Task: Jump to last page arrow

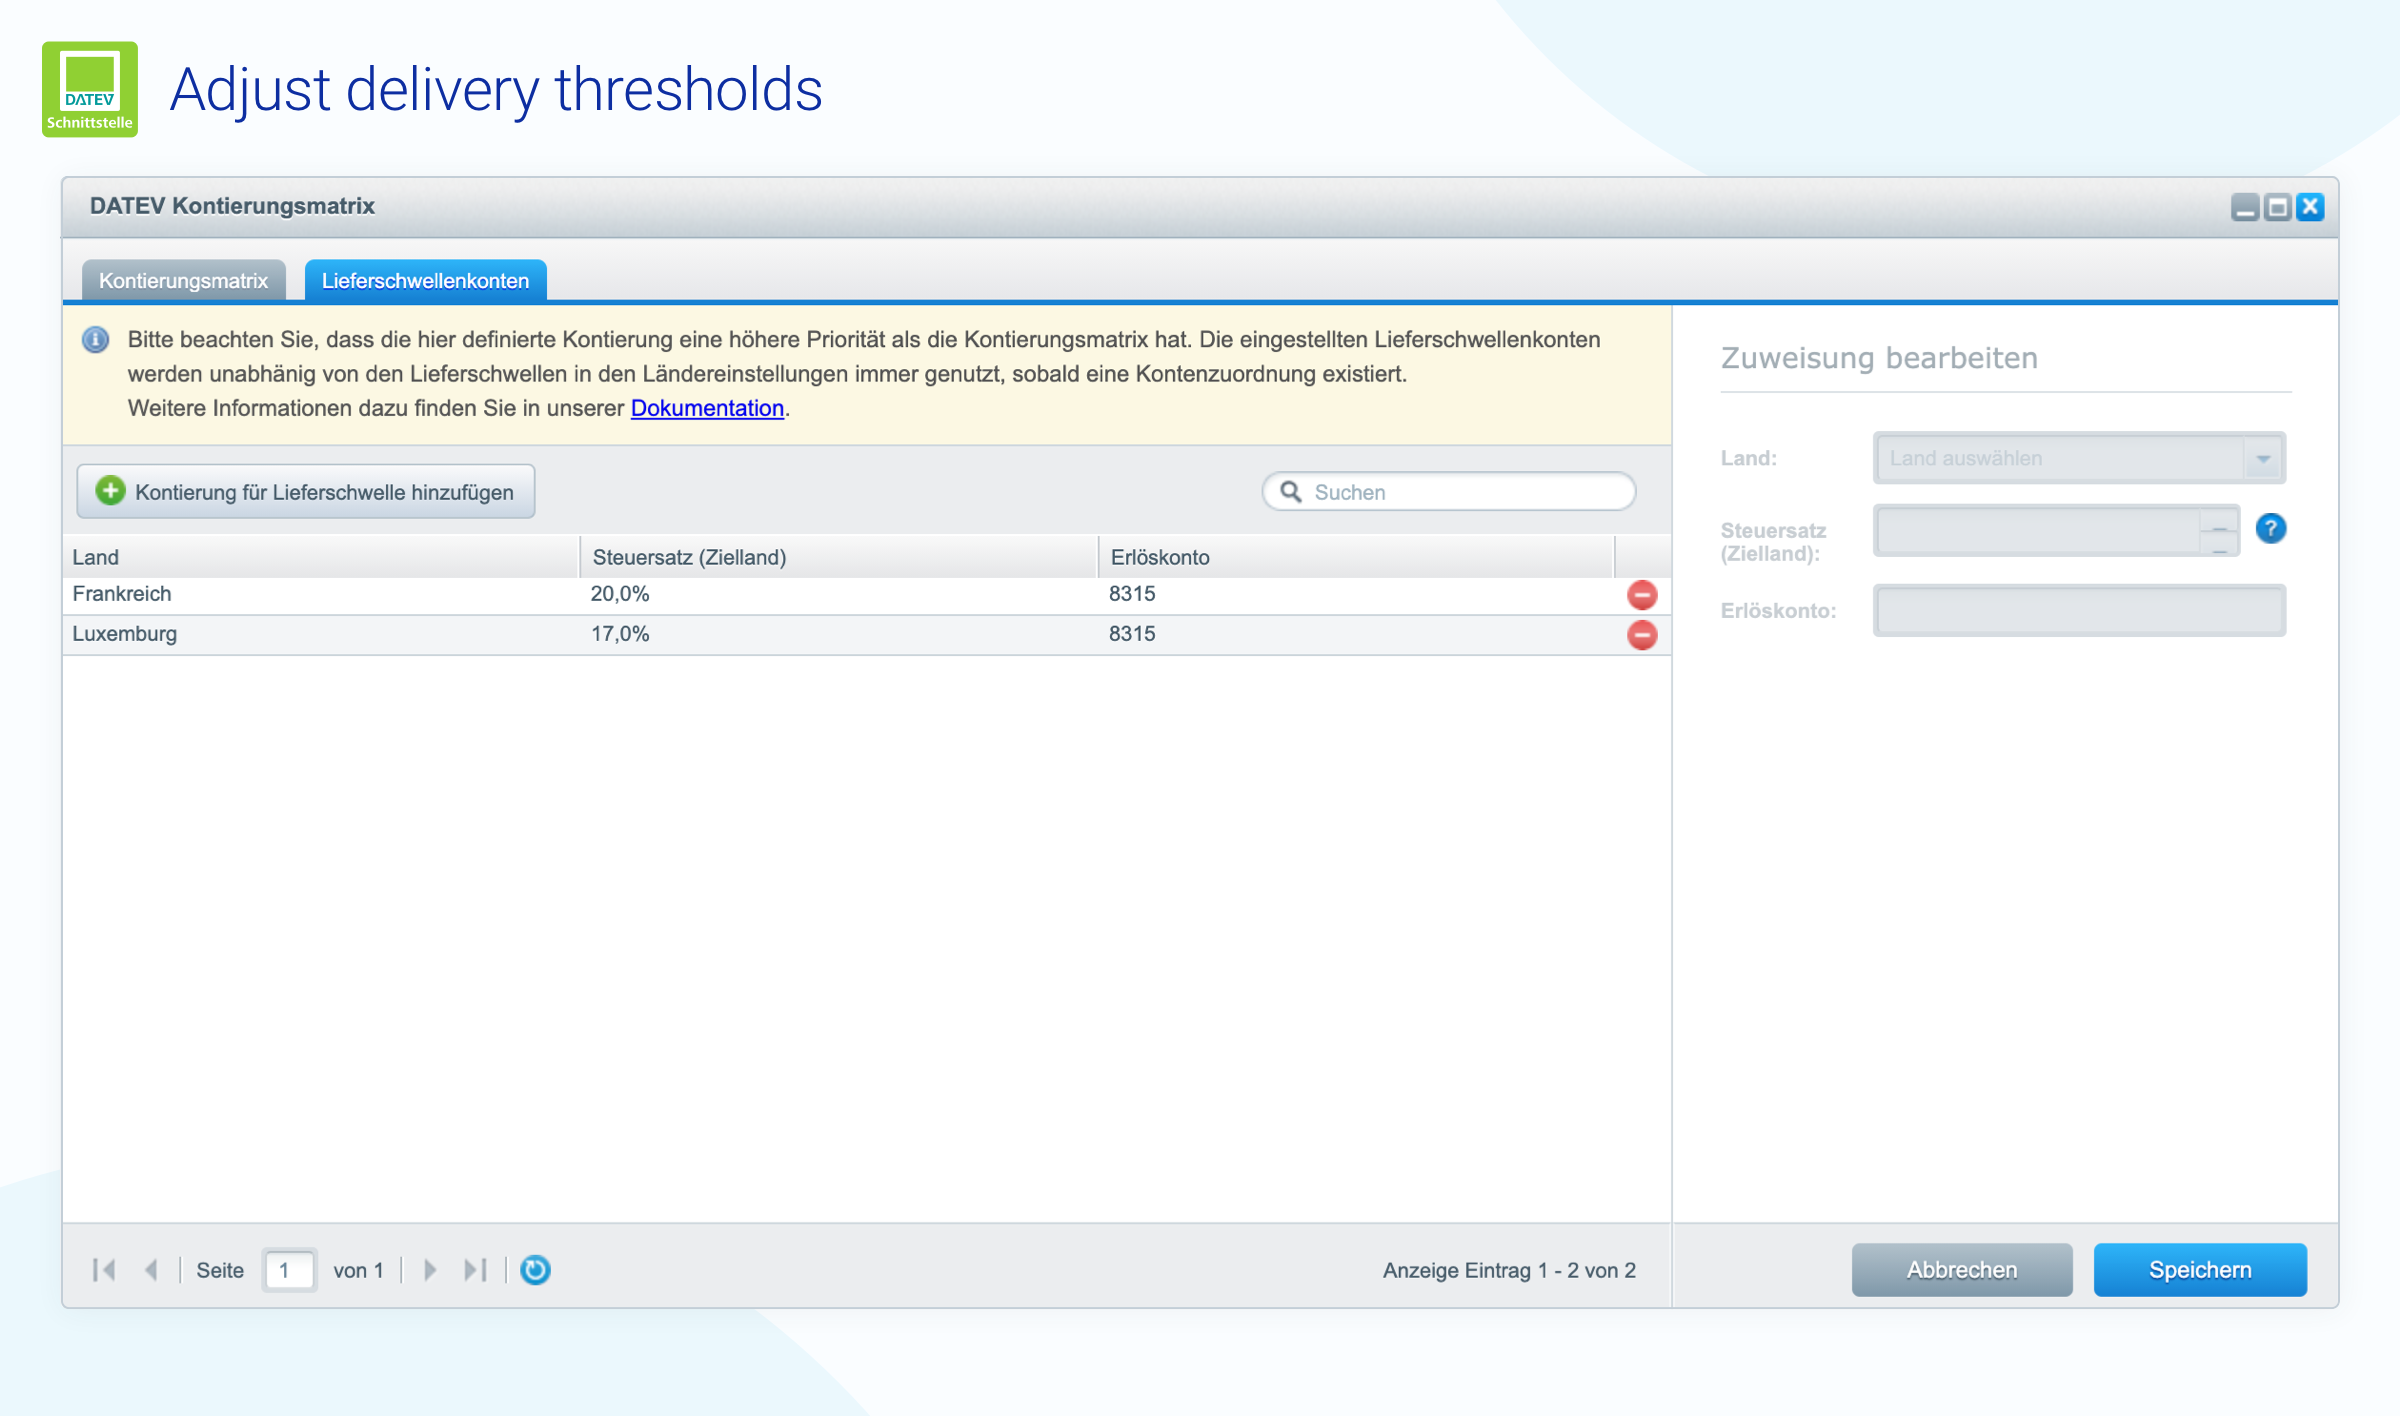Action: click(476, 1270)
